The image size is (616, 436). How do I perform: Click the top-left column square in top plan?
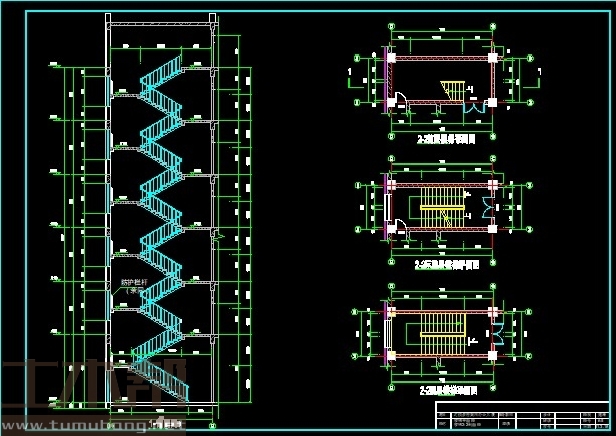393,60
